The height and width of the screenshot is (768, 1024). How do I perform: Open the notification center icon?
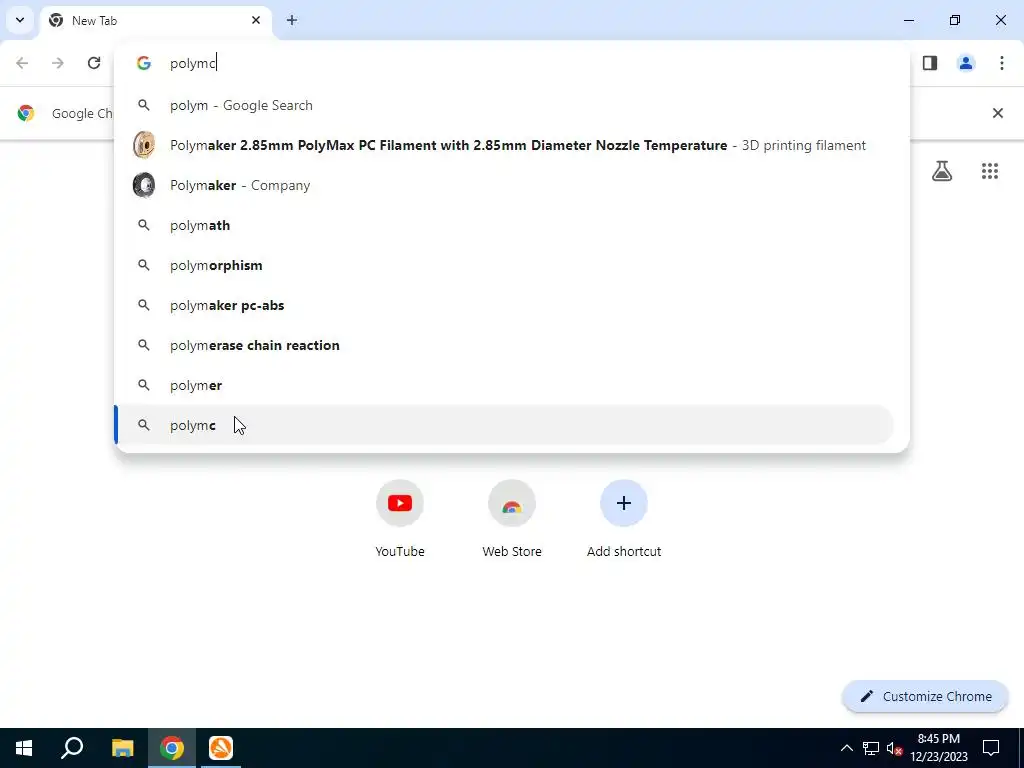(991, 748)
